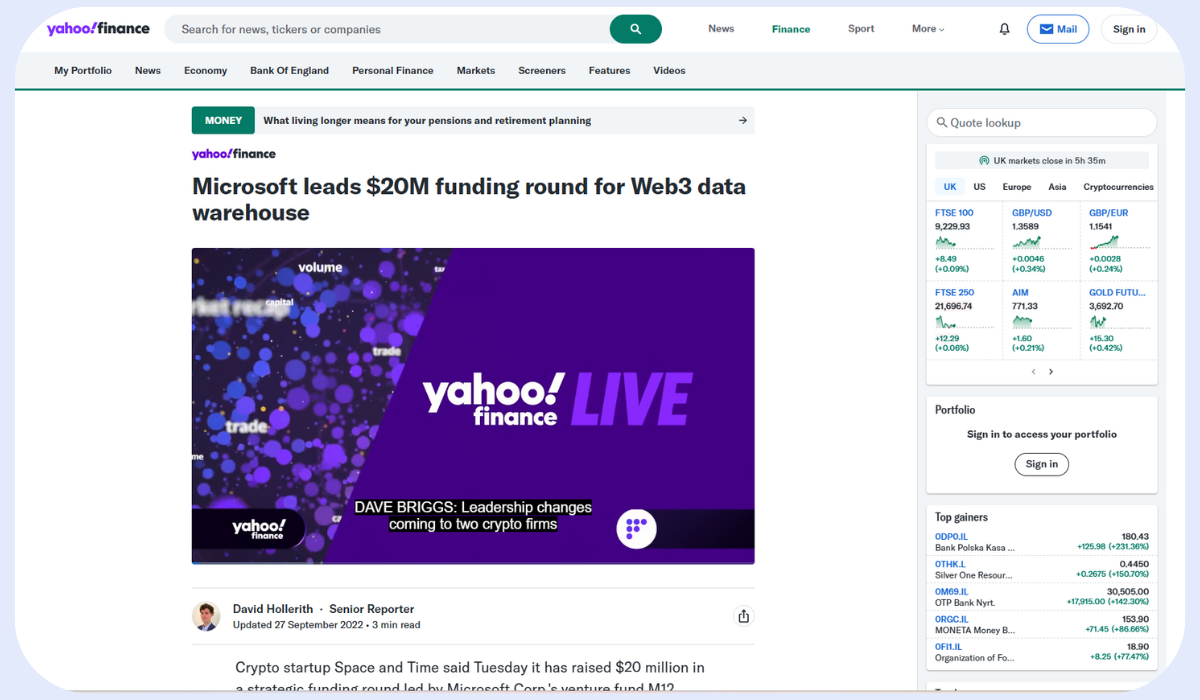Viewport: 1200px width, 700px height.
Task: Click the arrow on the Money banner
Action: (742, 121)
